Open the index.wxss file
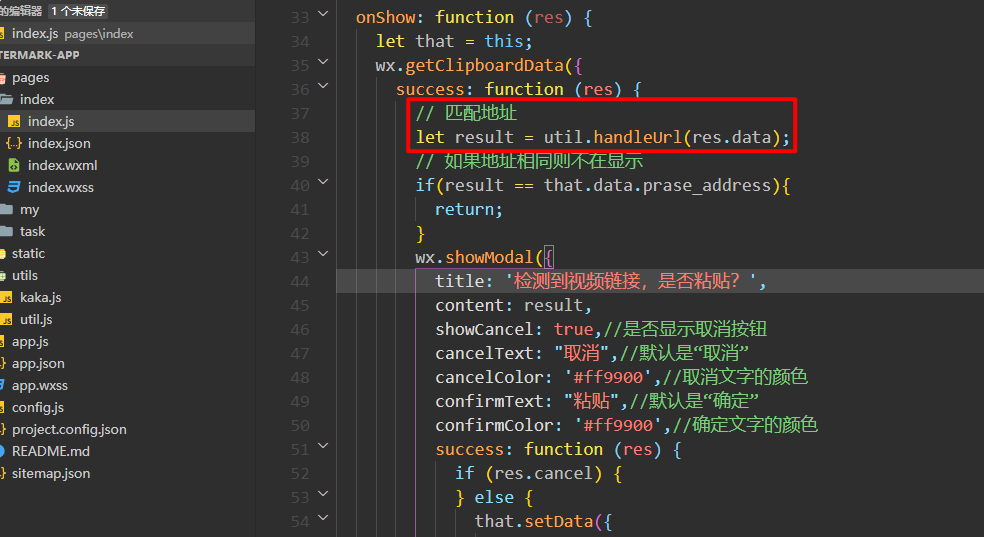The height and width of the screenshot is (537, 984). (x=60, y=187)
